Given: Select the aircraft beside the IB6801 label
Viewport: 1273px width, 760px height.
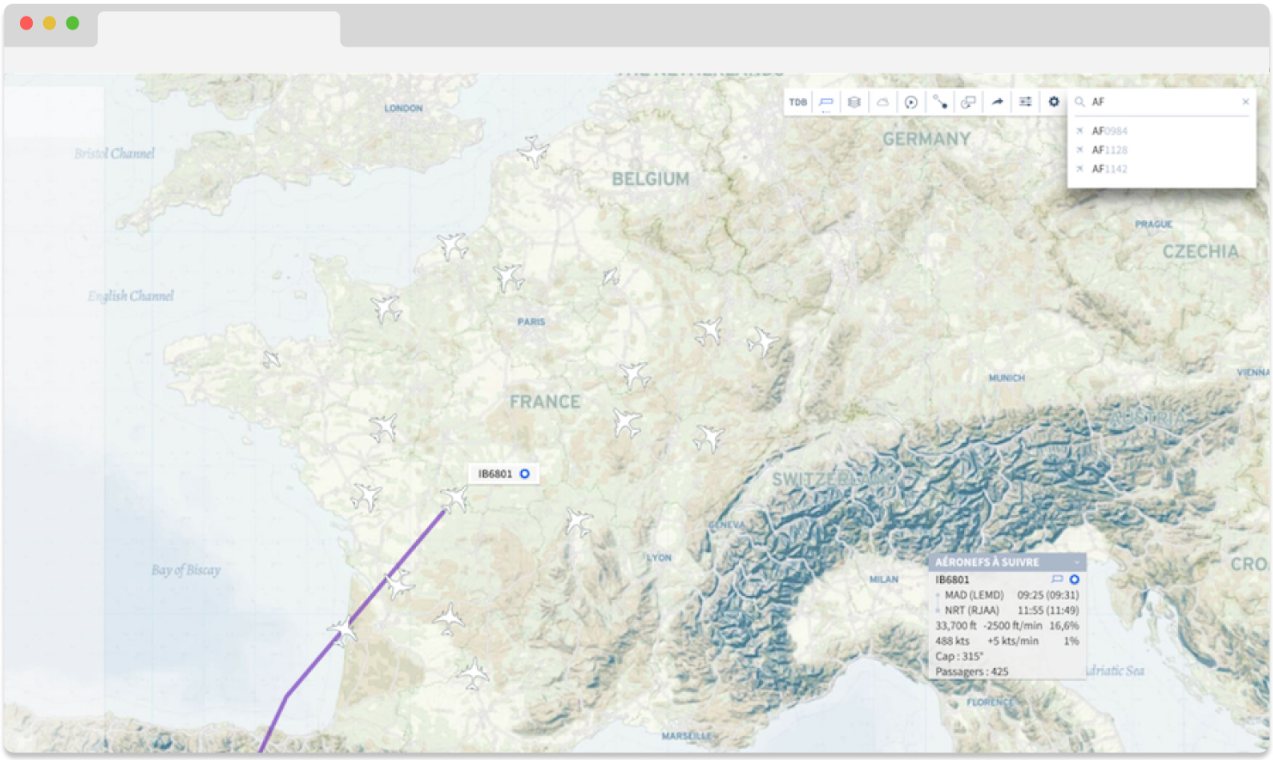Looking at the screenshot, I should 456,498.
